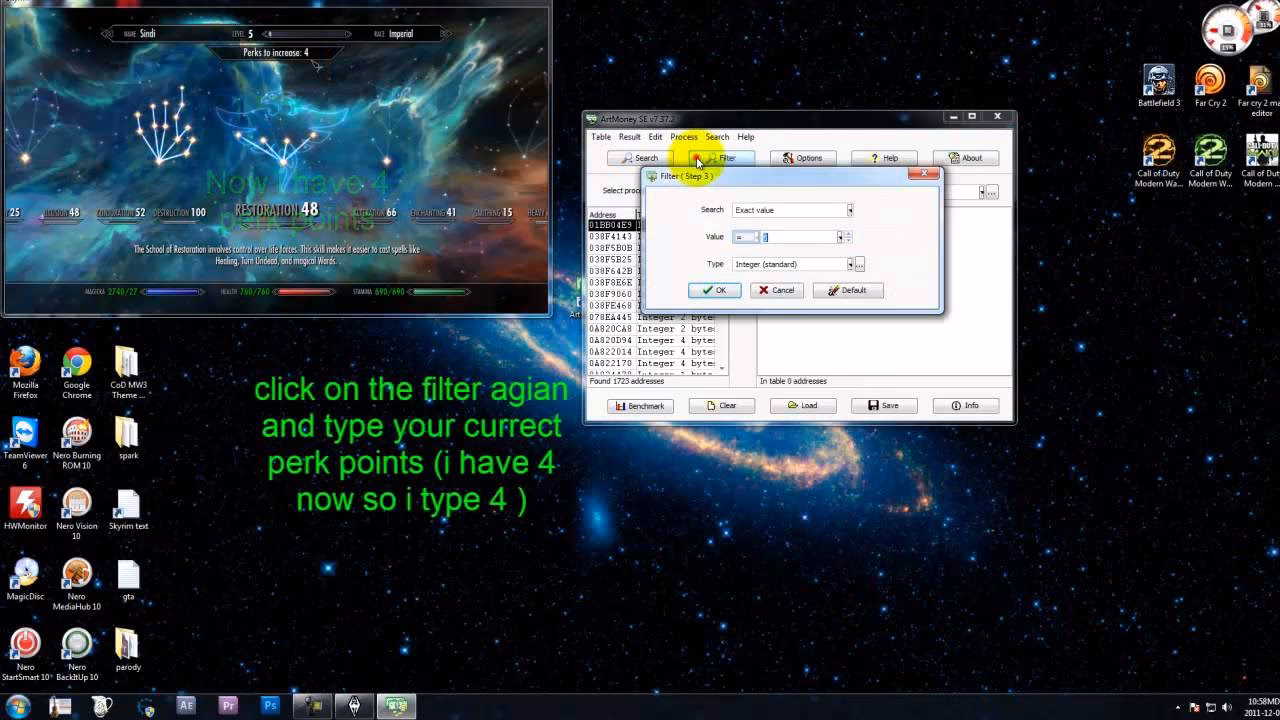The height and width of the screenshot is (720, 1280).
Task: Select the address row 01BB04E9
Action: click(x=614, y=225)
